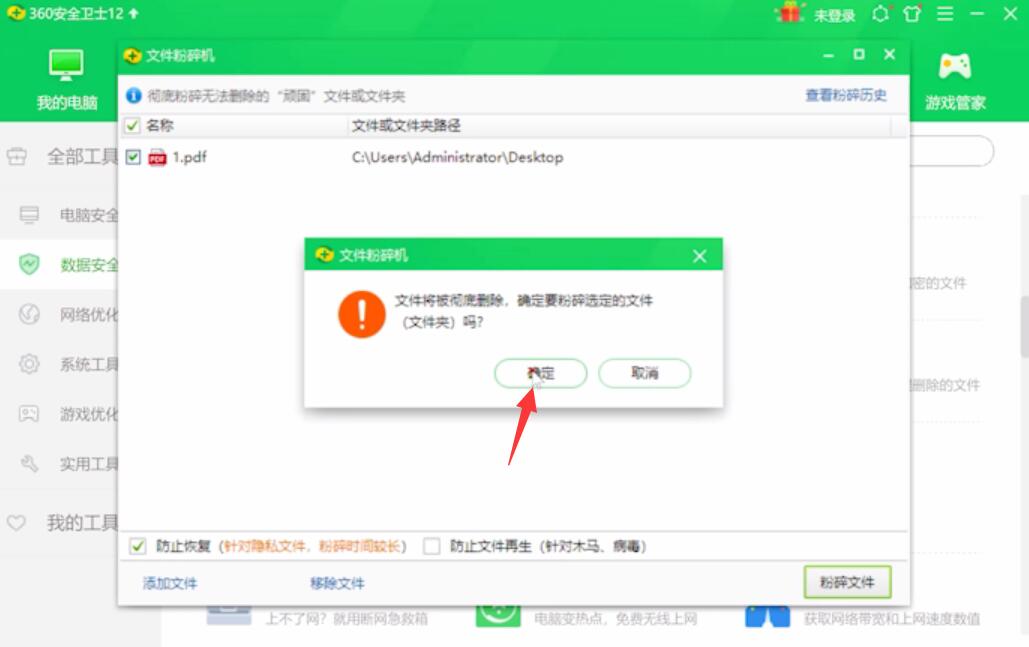The image size is (1029, 647).
Task: Click the 我的工具 heart icon
Action: (x=16, y=523)
